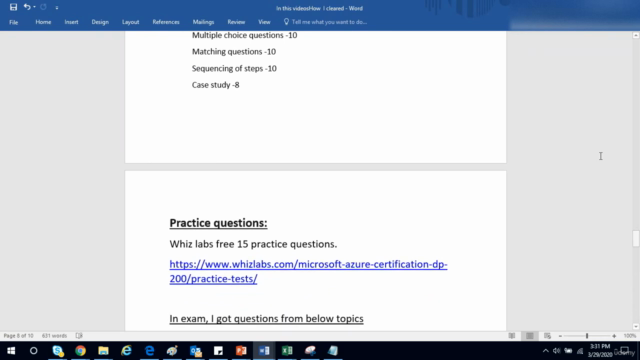
Task: Click the Tell me lightbulb icon
Action: pos(286,22)
